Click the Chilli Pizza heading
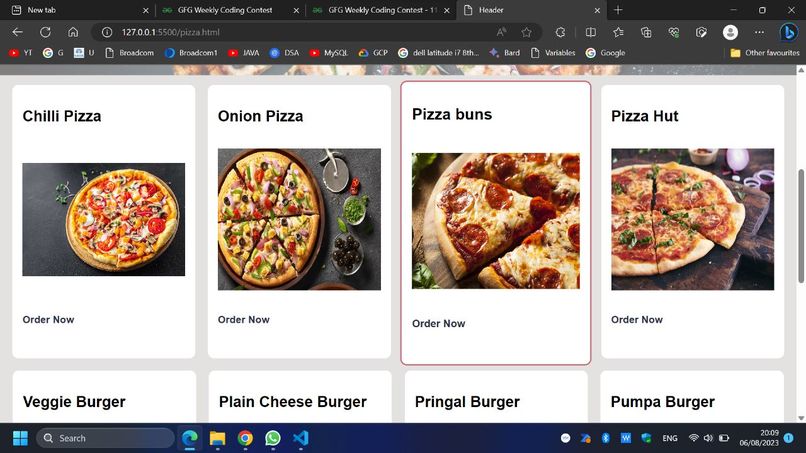806x453 pixels. tap(62, 116)
